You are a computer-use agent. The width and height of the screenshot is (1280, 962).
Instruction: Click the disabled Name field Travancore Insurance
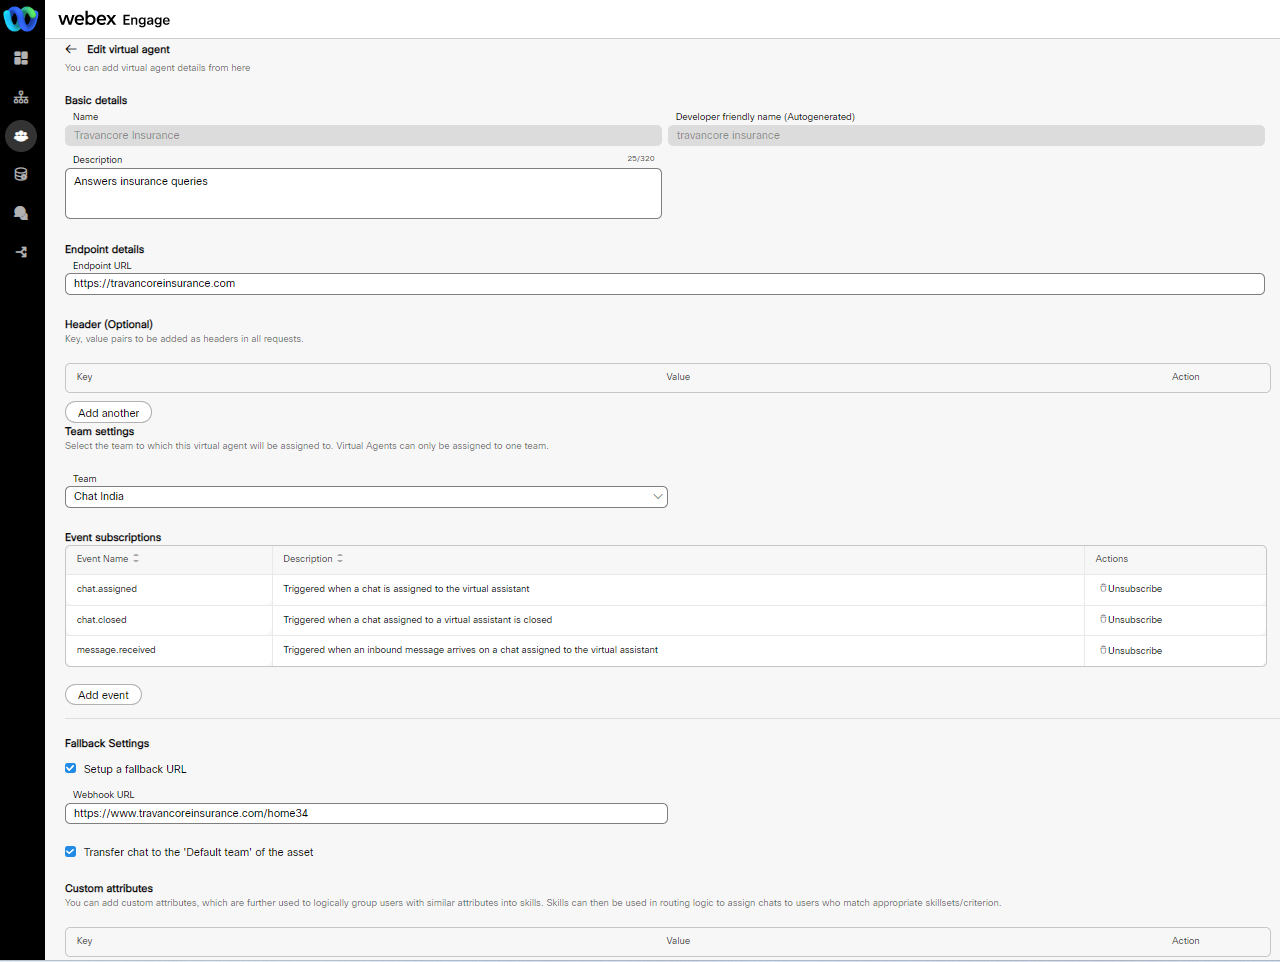pyautogui.click(x=363, y=136)
